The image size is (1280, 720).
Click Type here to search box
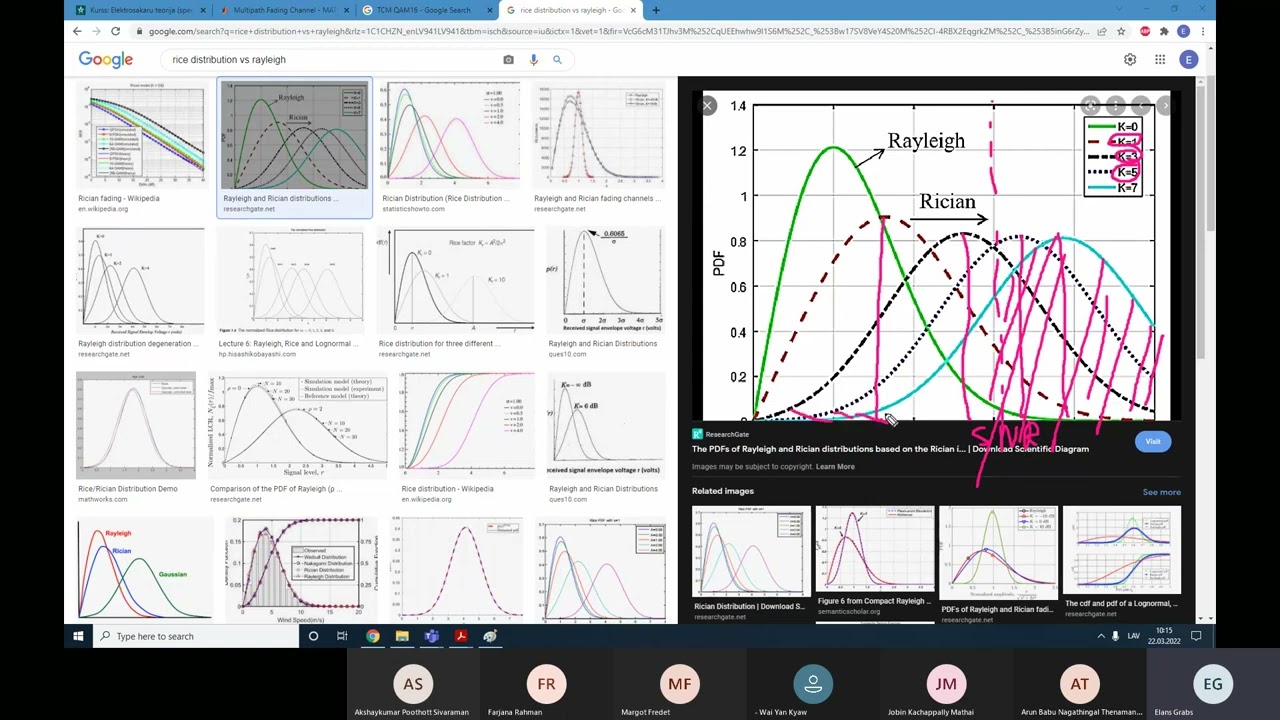[195, 636]
